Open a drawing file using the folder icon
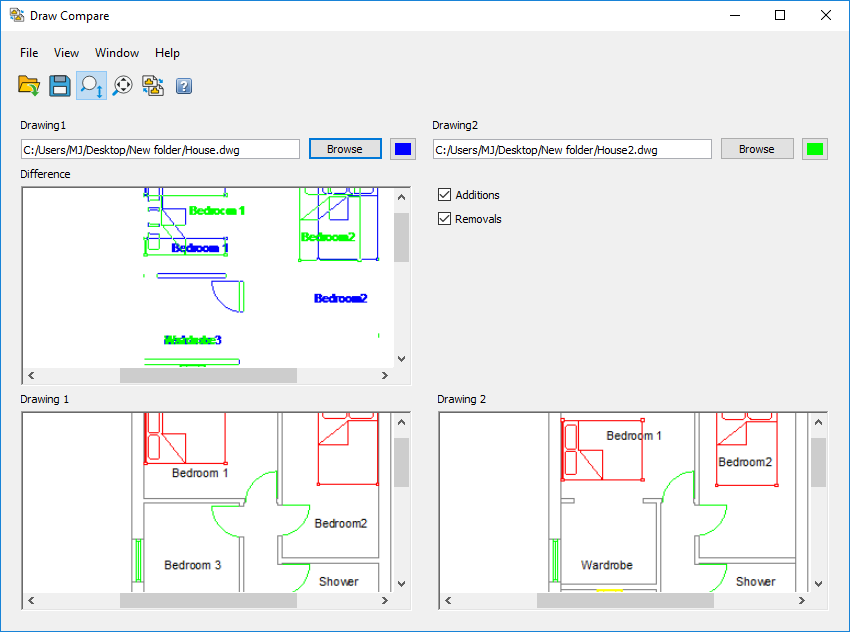Image resolution: width=850 pixels, height=632 pixels. coord(29,85)
